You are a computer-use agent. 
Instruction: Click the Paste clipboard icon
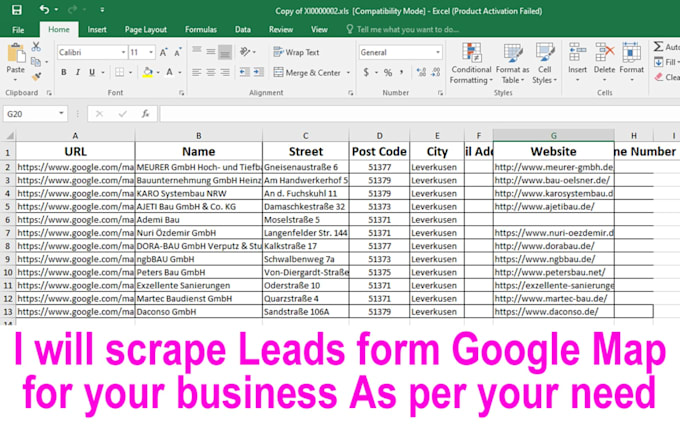(x=16, y=53)
